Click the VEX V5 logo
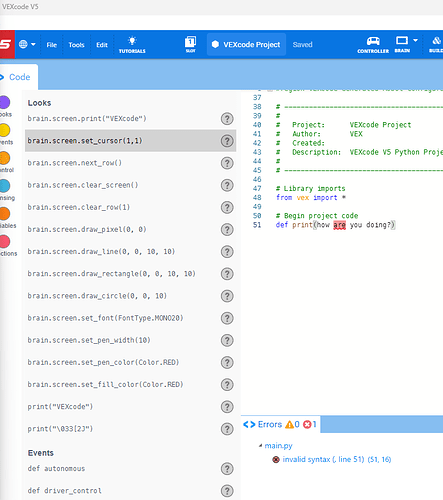Screen dimensions: 443x500 [x=7, y=44]
